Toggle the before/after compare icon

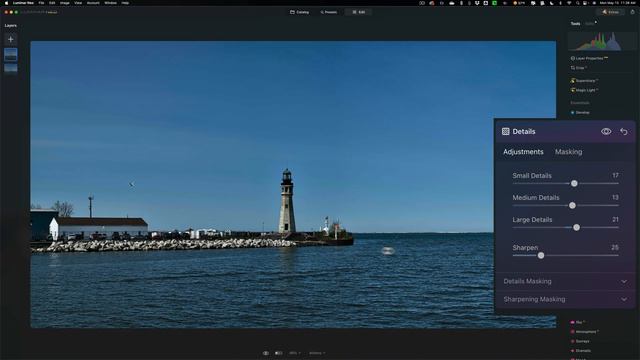279,353
